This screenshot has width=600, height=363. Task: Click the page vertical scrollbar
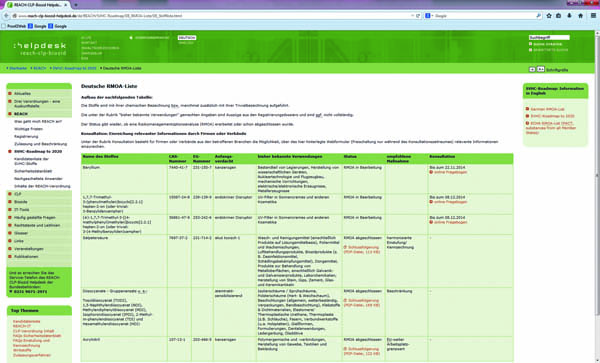click(597, 172)
